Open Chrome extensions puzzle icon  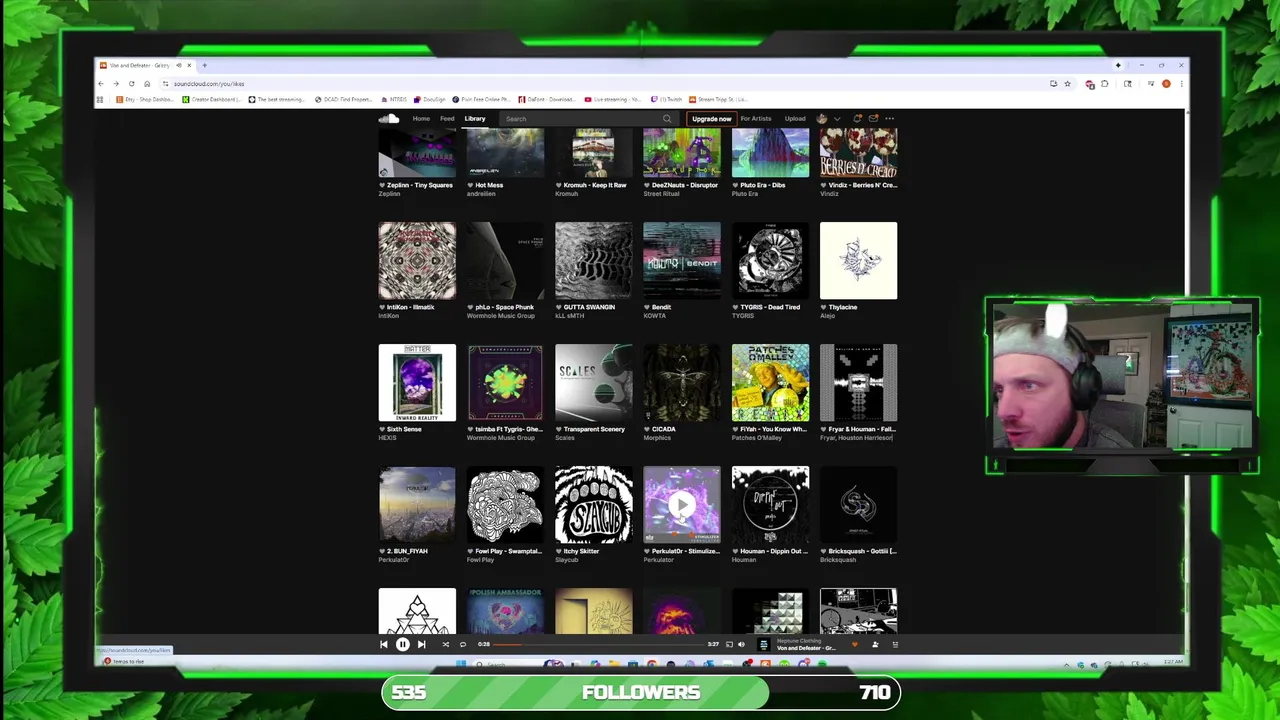pyautogui.click(x=1104, y=84)
